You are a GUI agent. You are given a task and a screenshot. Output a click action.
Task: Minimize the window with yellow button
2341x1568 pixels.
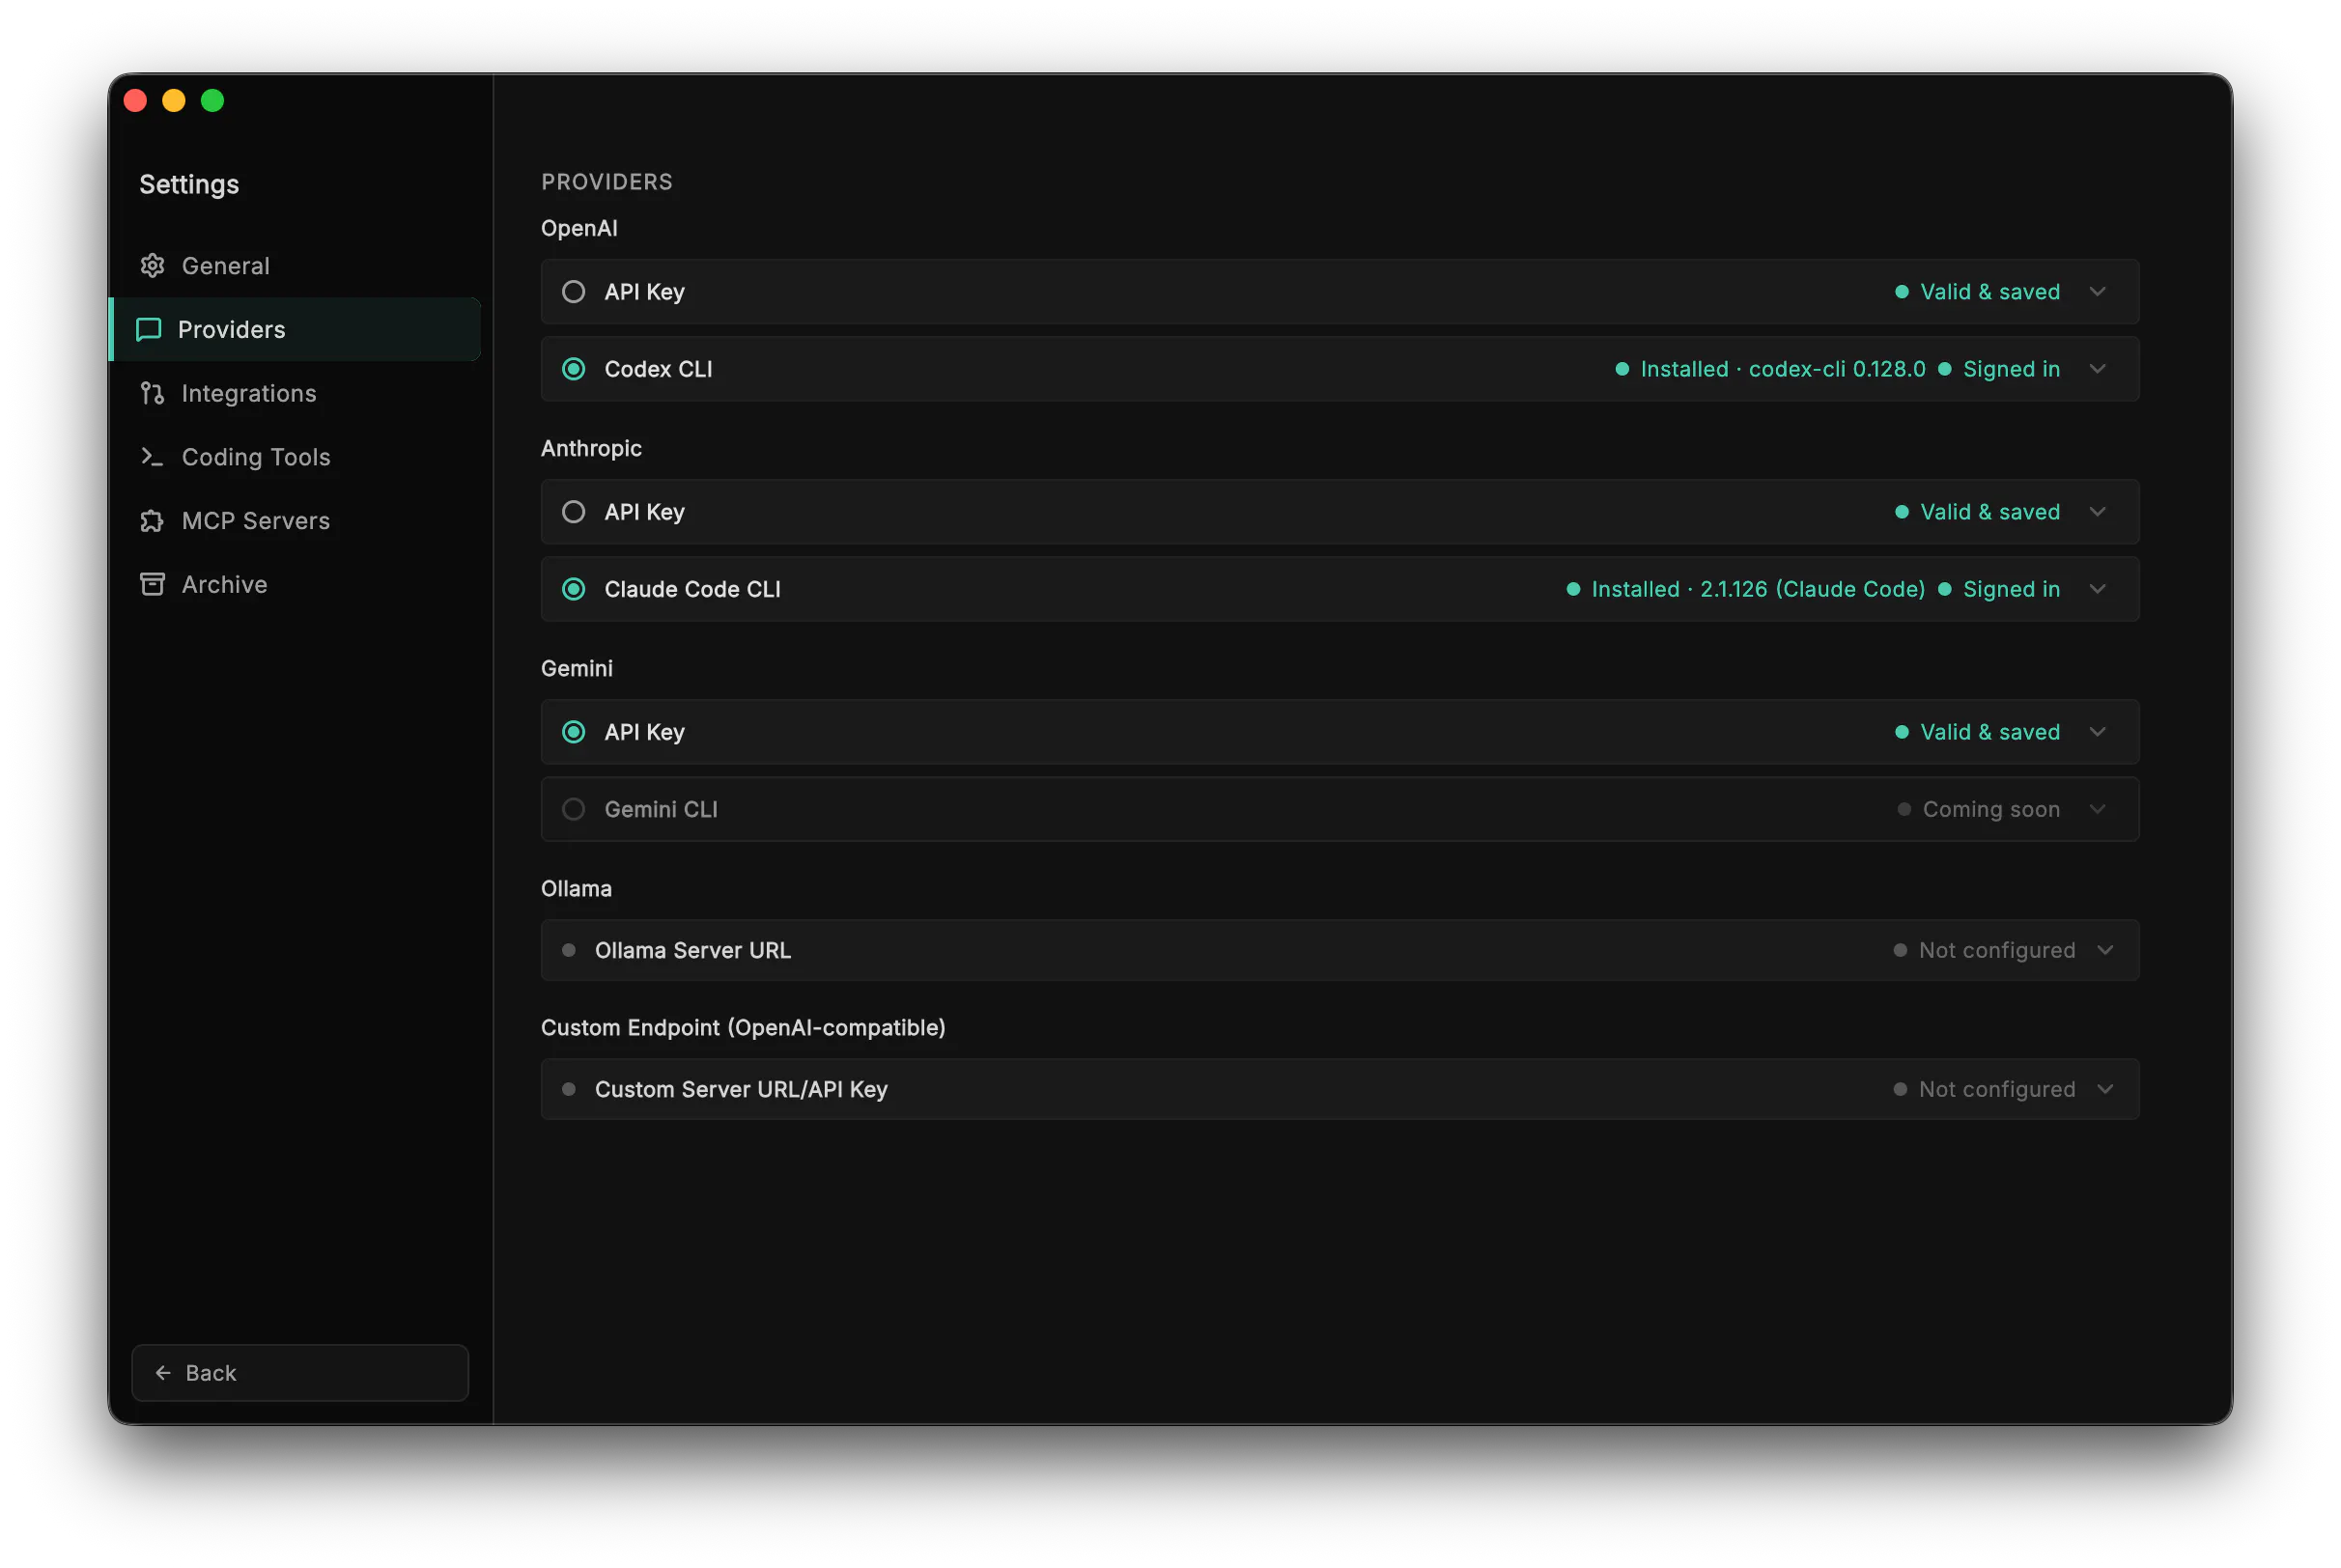(174, 101)
